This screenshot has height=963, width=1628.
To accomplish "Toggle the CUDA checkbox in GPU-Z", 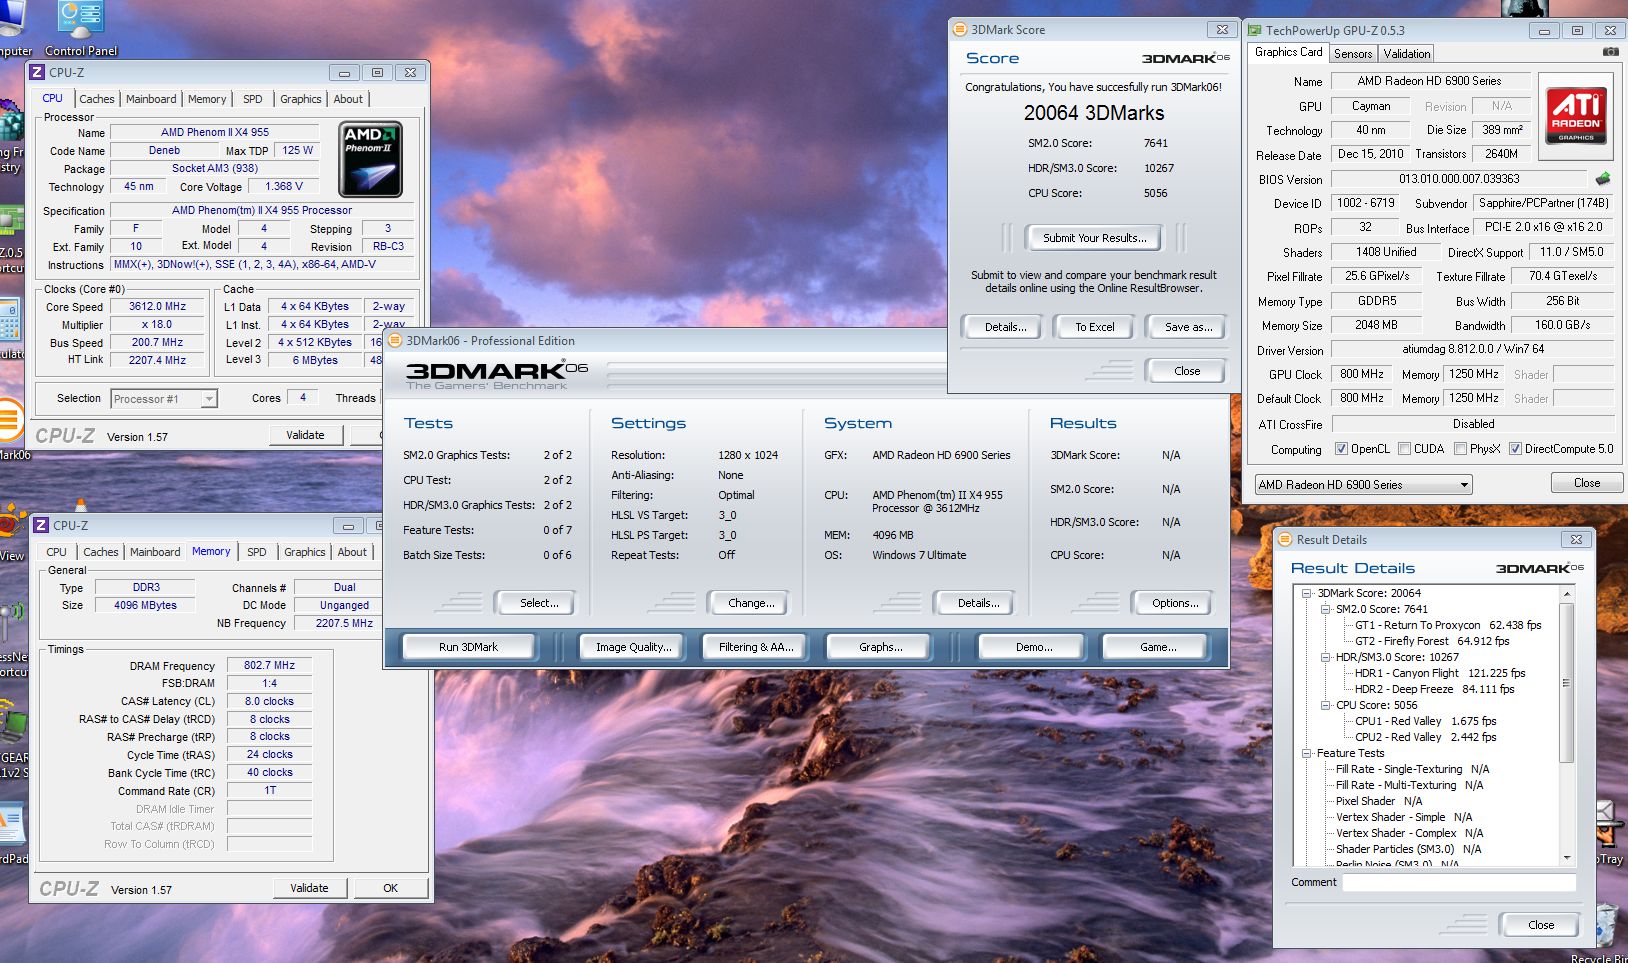I will point(1404,449).
